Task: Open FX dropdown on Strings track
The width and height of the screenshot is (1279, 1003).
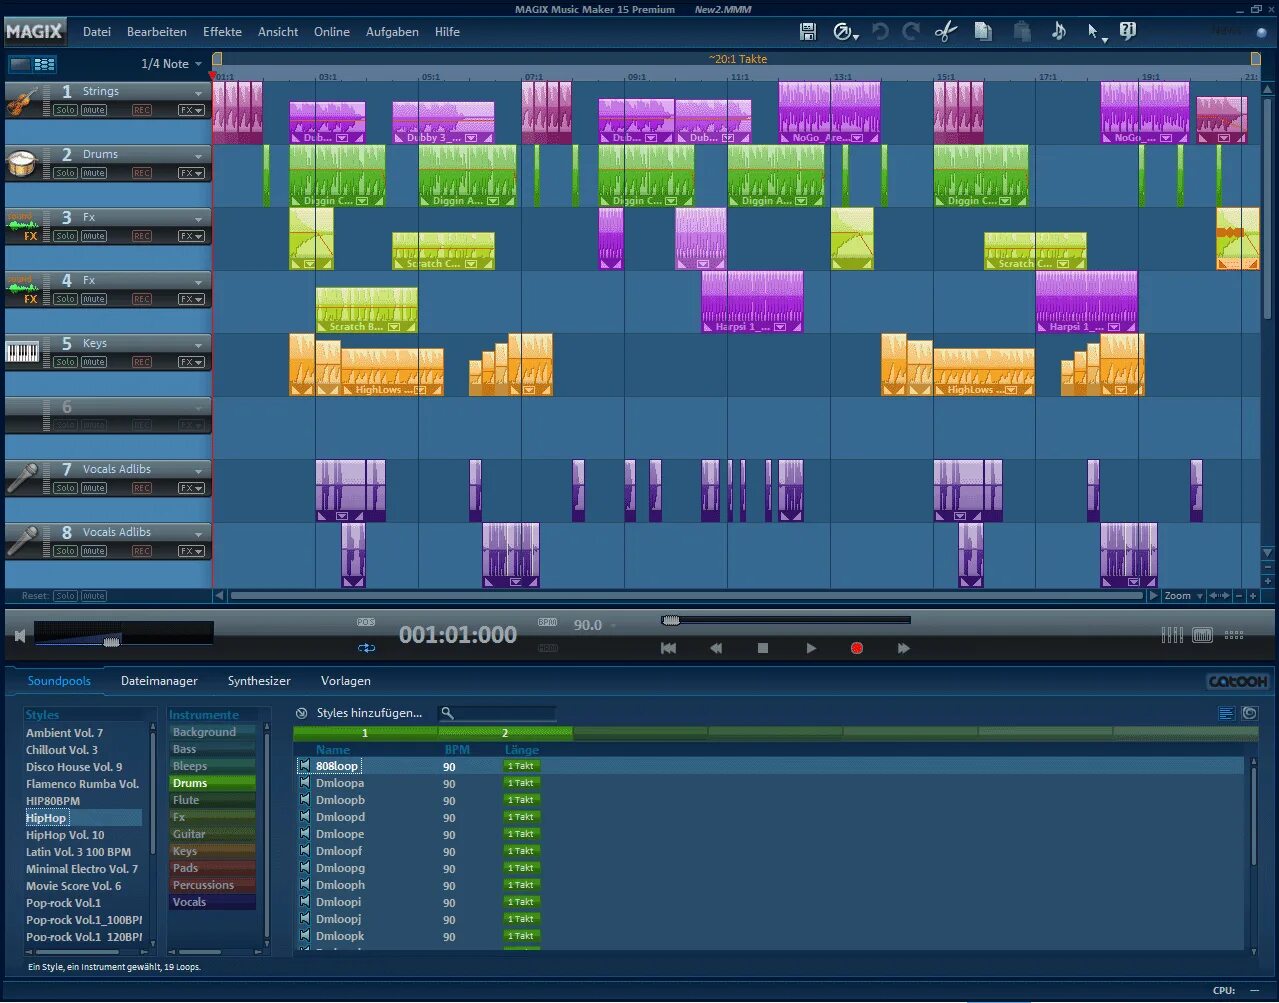Action: pos(192,110)
